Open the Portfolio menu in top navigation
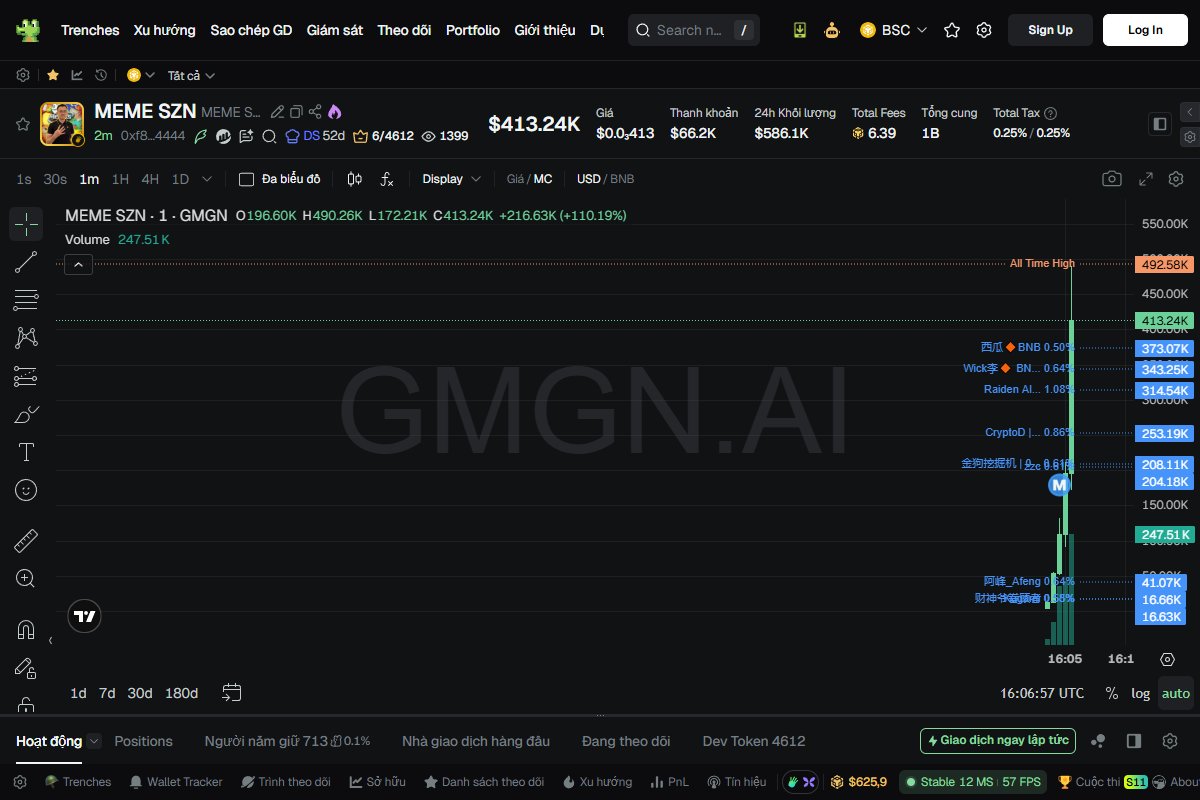This screenshot has height=800, width=1200. tap(473, 30)
